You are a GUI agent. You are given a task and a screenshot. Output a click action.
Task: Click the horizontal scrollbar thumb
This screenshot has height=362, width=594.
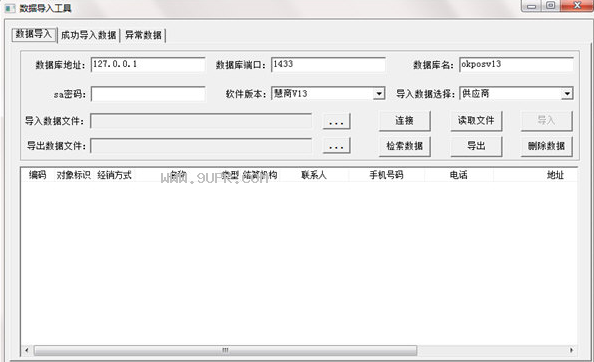pos(225,350)
